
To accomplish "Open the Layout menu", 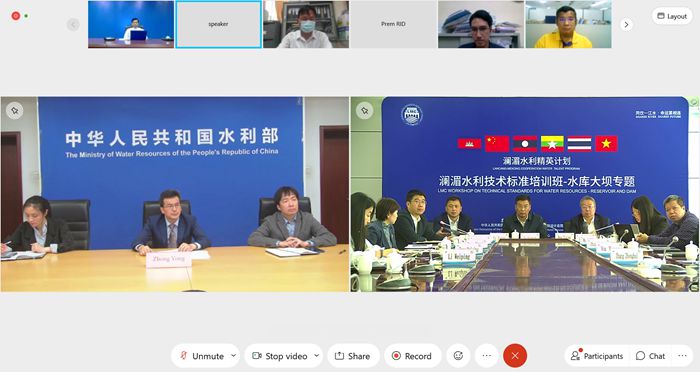I will [x=672, y=16].
